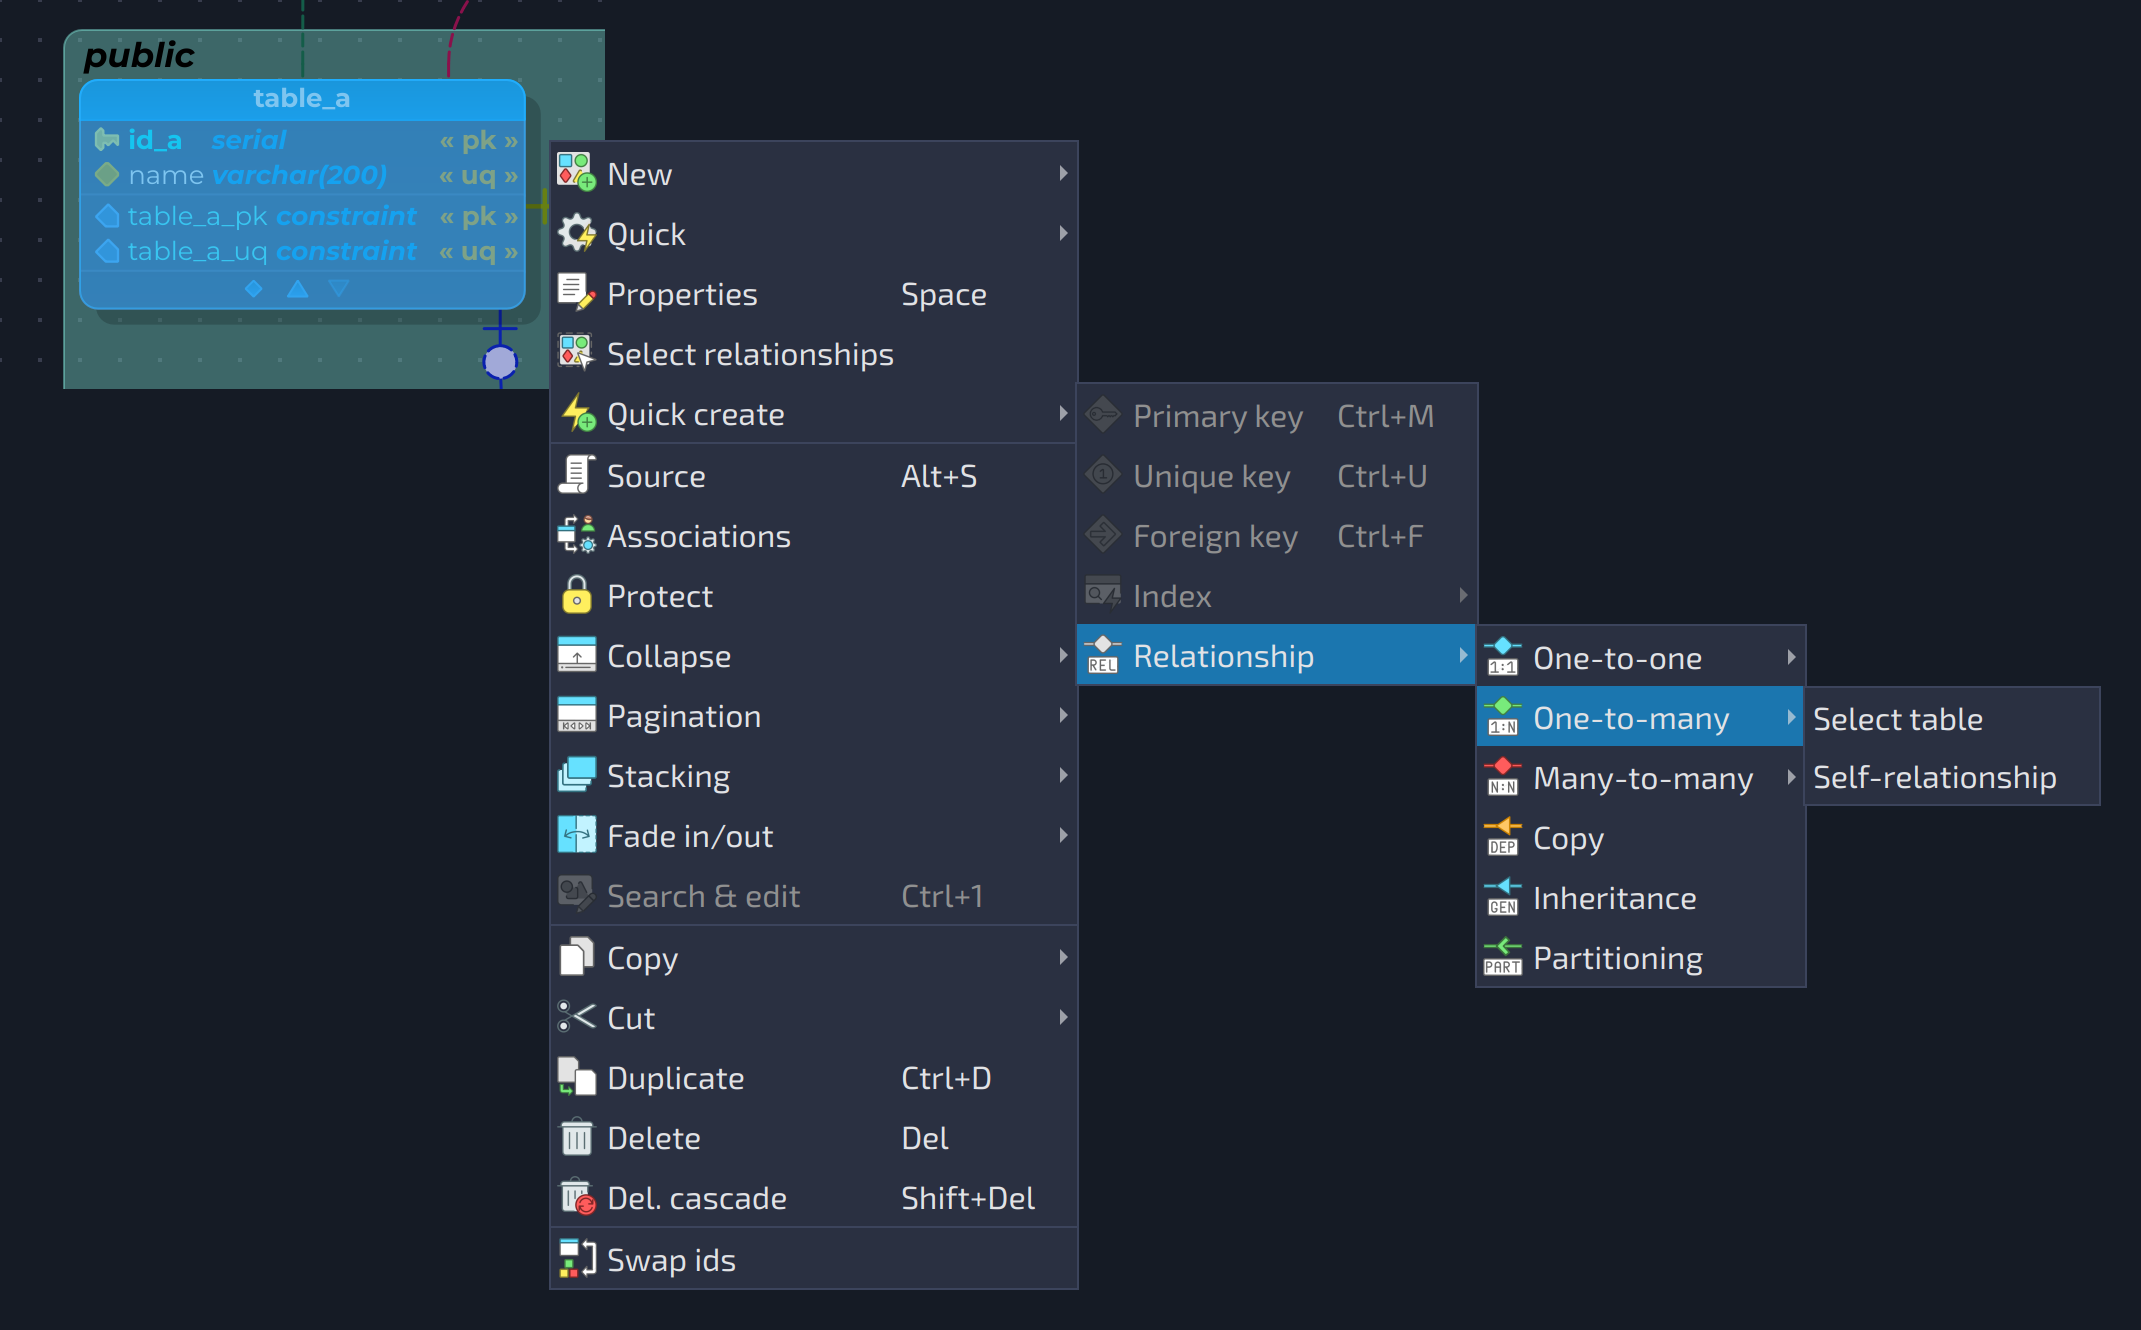Click the Collapse icon
The height and width of the screenshot is (1330, 2141).
coord(577,655)
